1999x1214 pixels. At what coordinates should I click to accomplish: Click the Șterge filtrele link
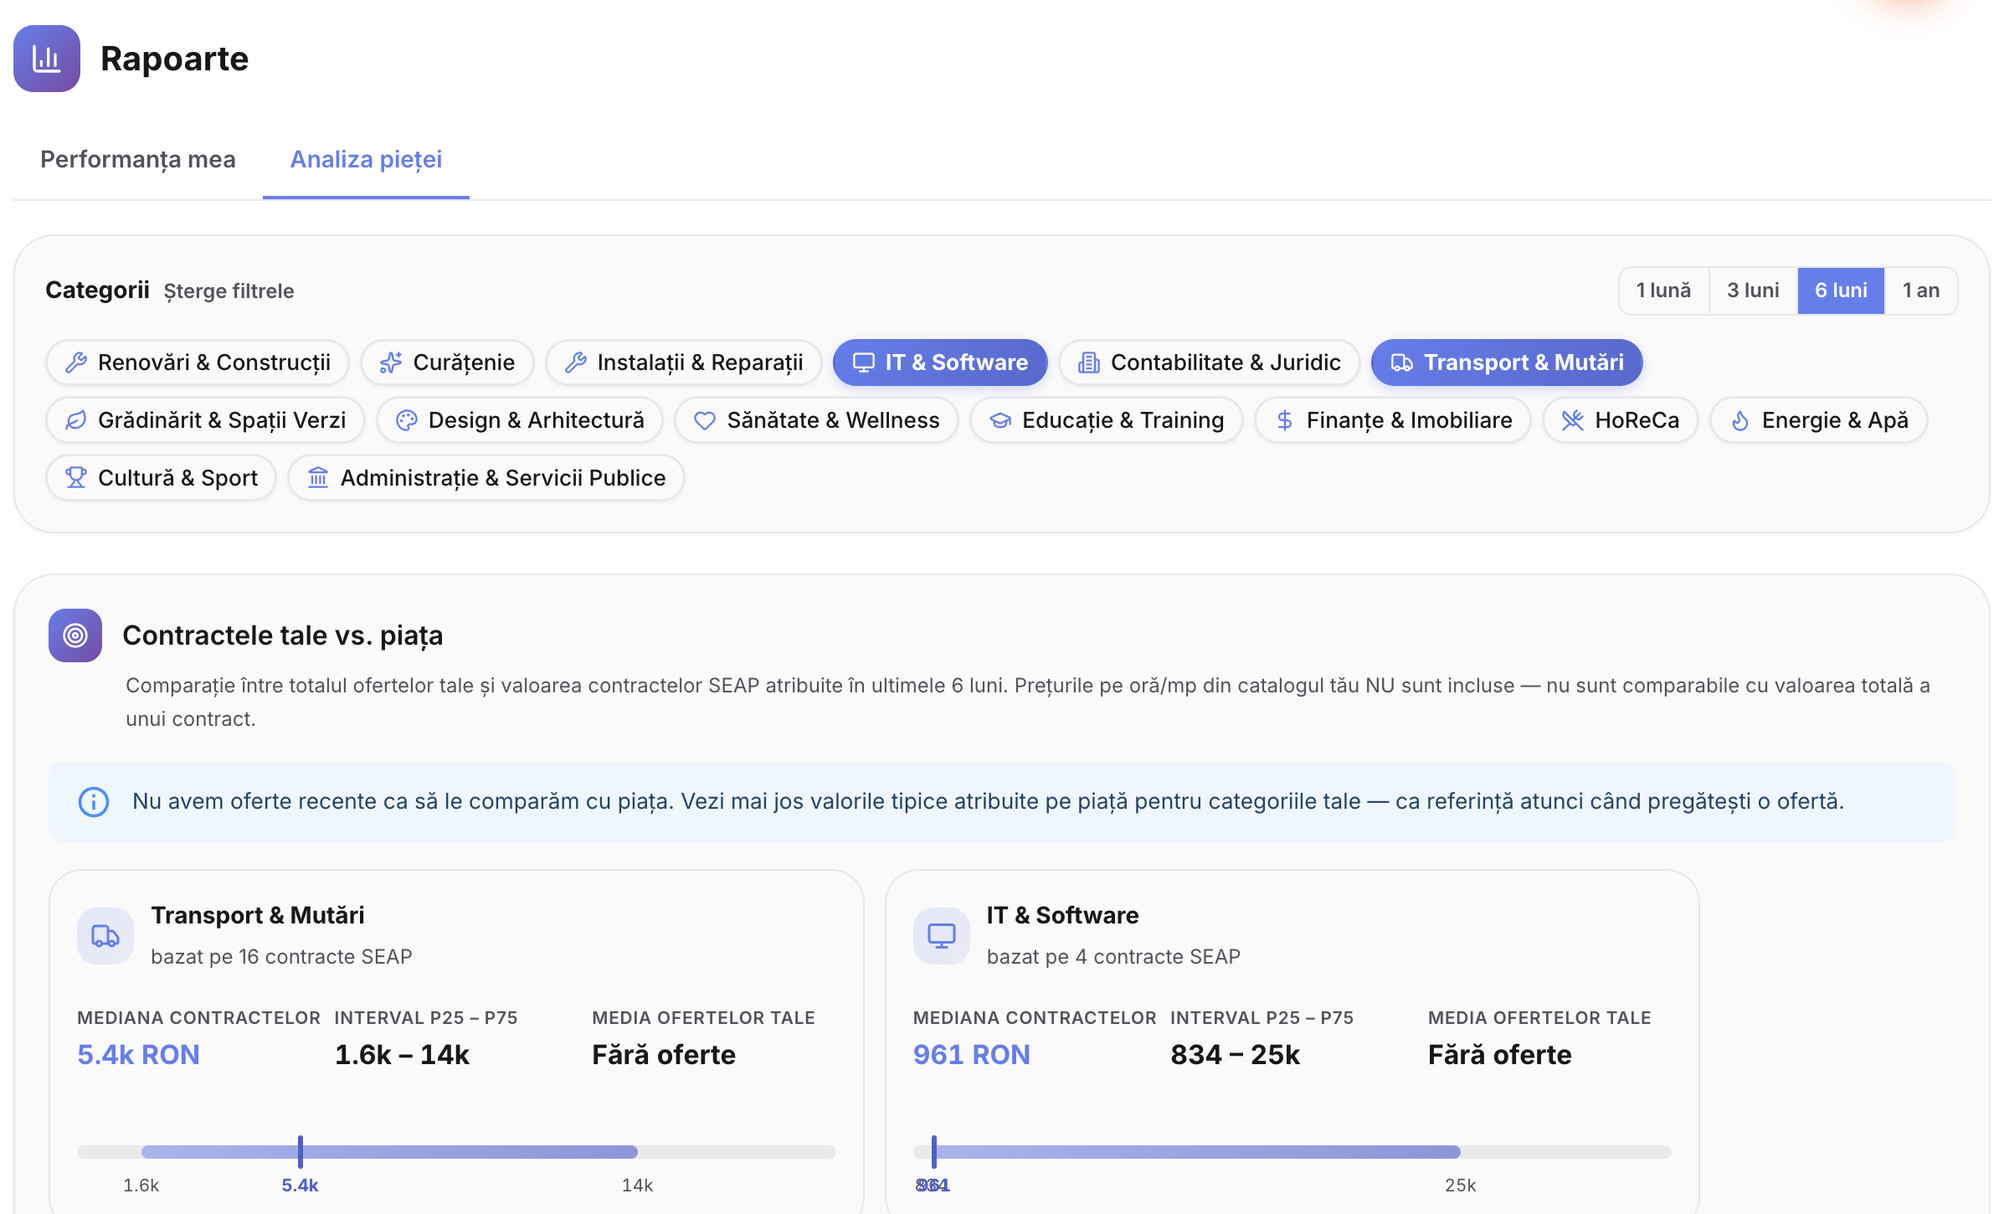click(229, 291)
